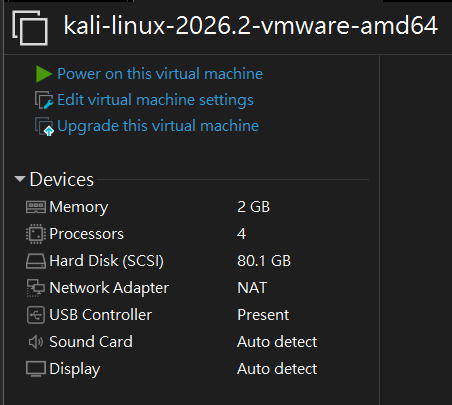Select the Hard Disk 80.1 GB value
The image size is (452, 405).
264,261
